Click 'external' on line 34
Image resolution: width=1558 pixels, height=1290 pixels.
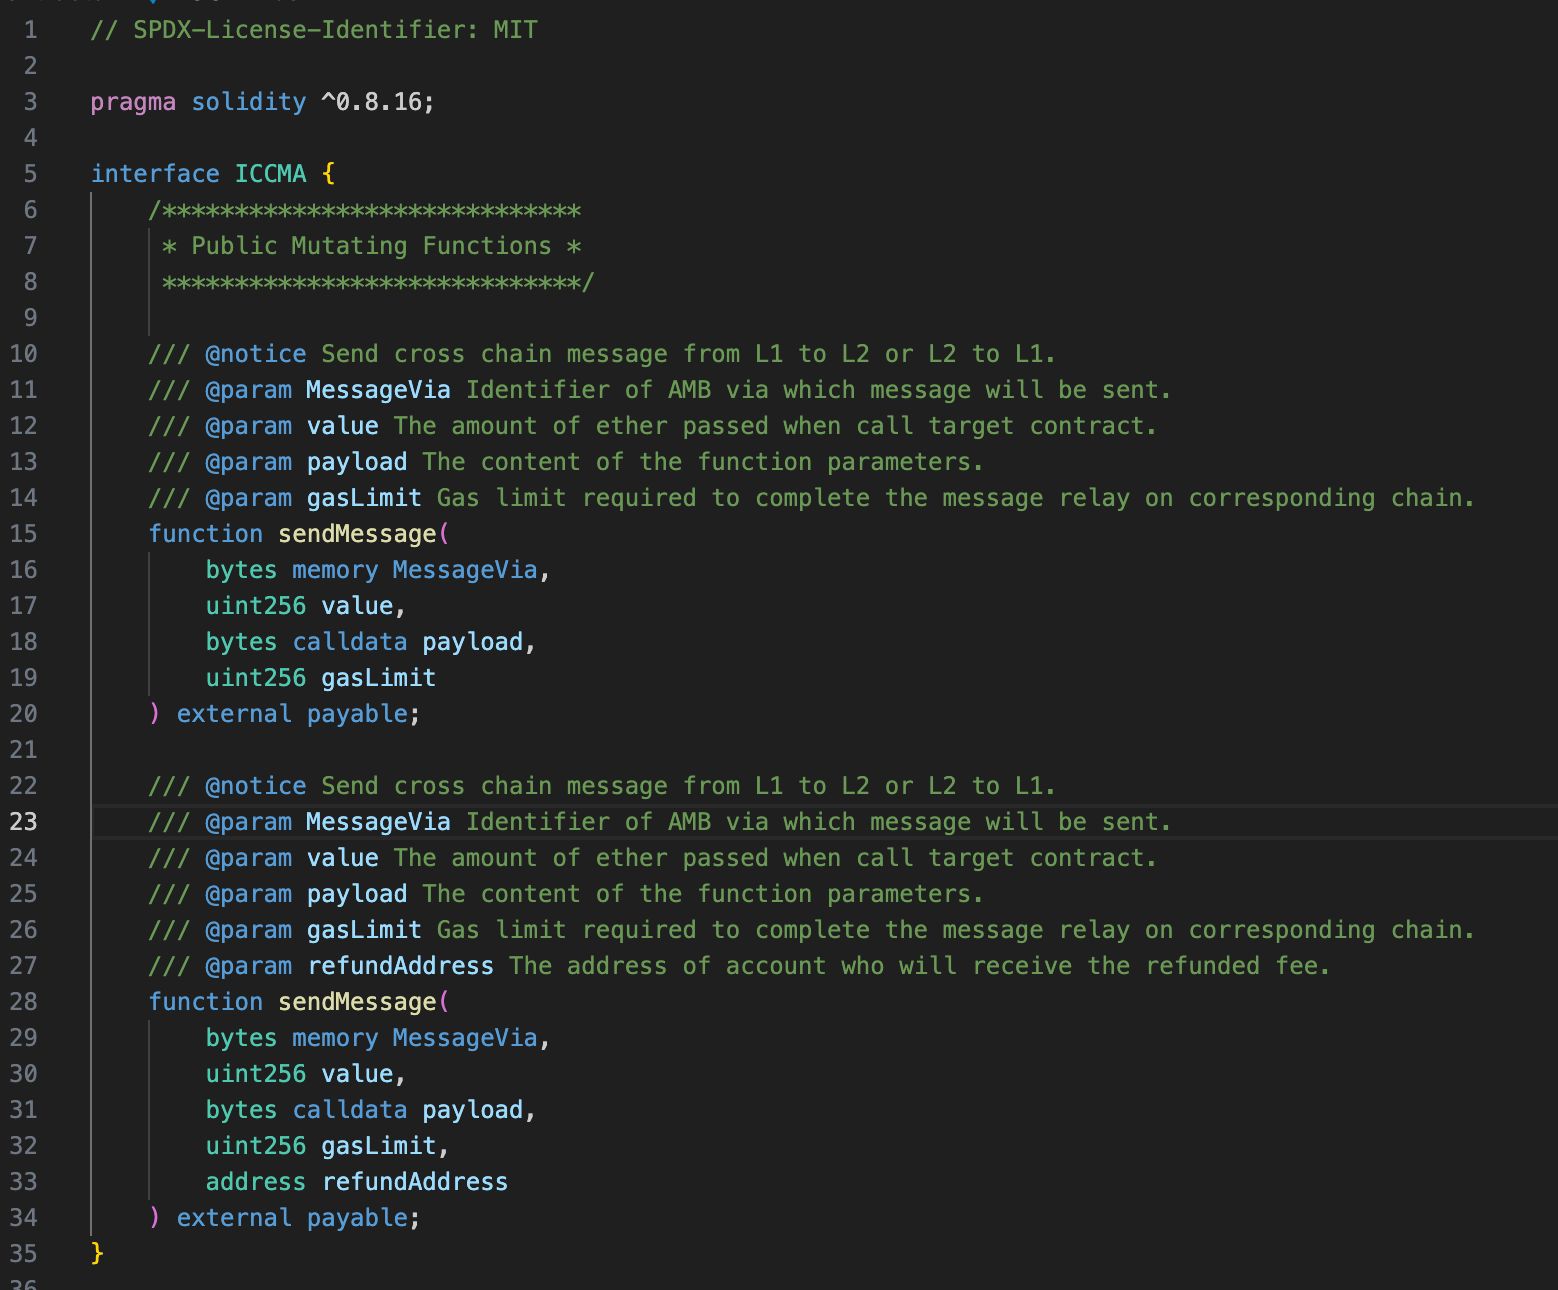234,1218
